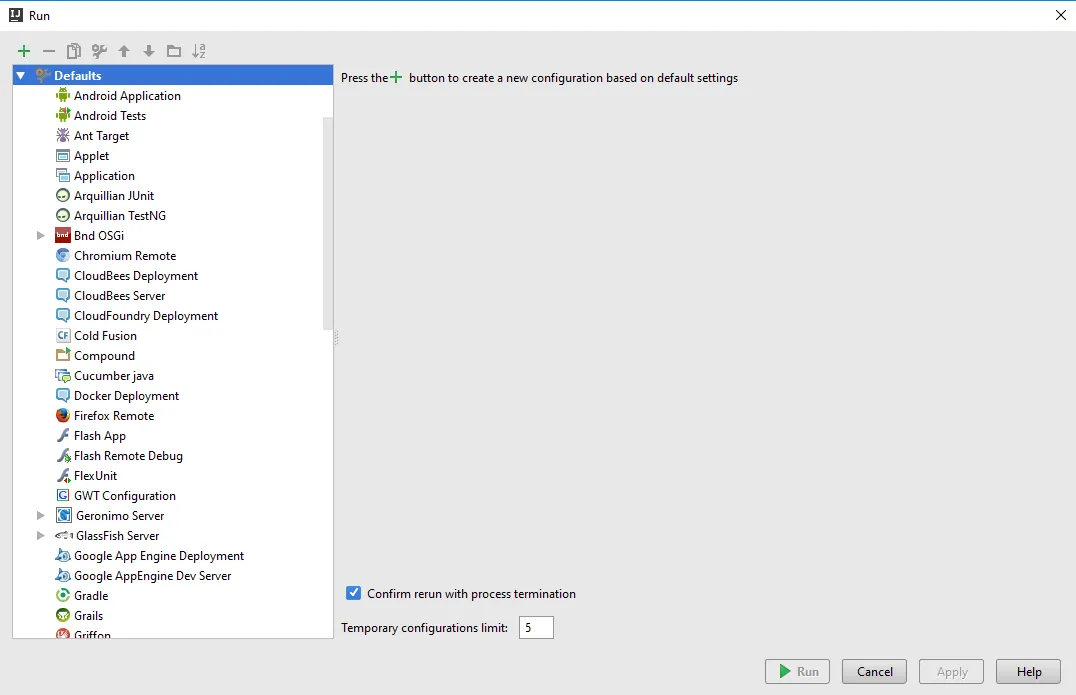Click the Run button

[x=797, y=672]
